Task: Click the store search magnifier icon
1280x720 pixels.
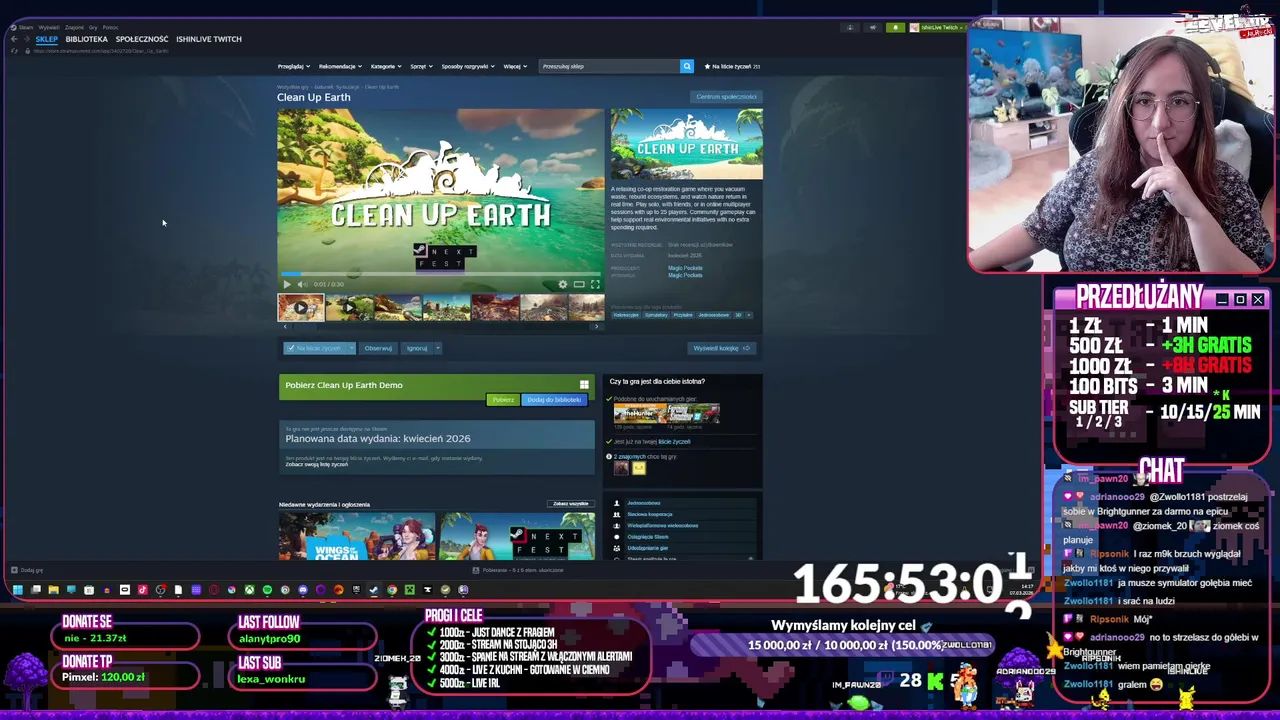Action: (686, 66)
